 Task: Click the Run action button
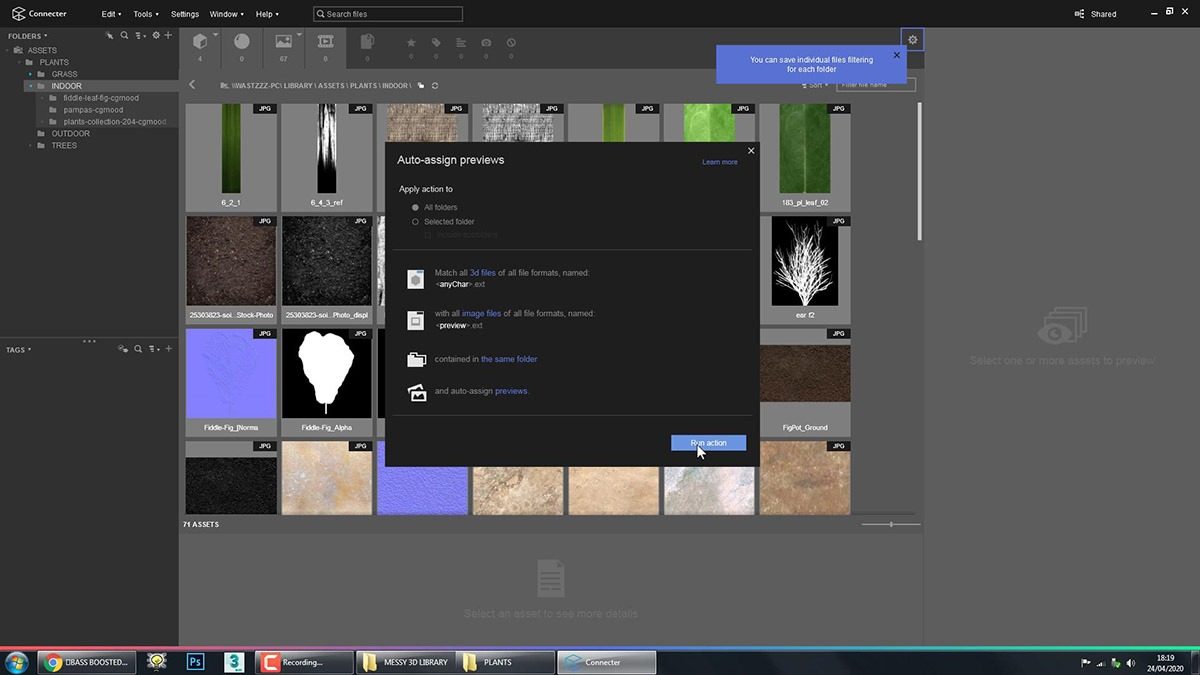click(708, 443)
